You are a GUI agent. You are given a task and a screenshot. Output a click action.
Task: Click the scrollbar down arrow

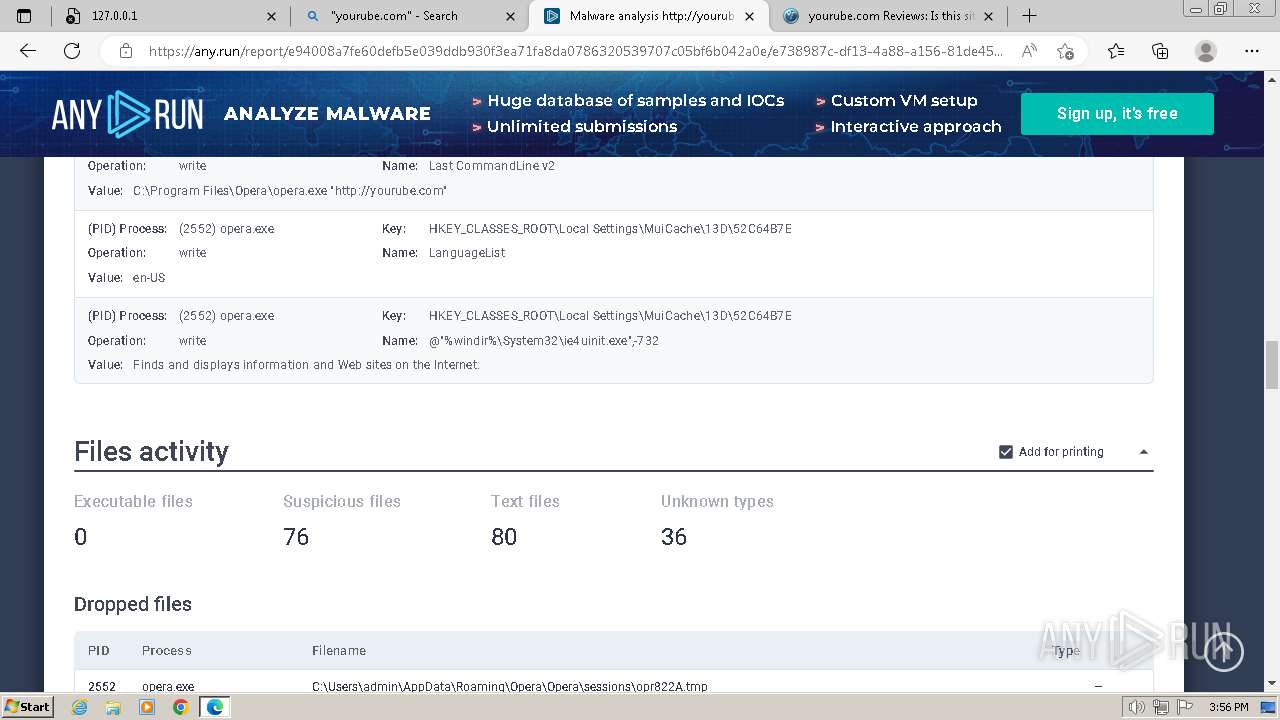1272,685
